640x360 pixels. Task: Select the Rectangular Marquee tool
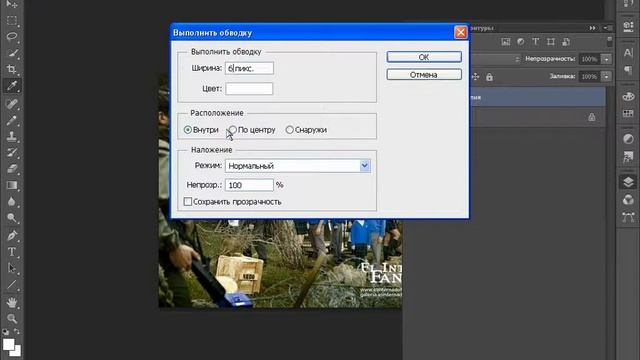tap(12, 20)
